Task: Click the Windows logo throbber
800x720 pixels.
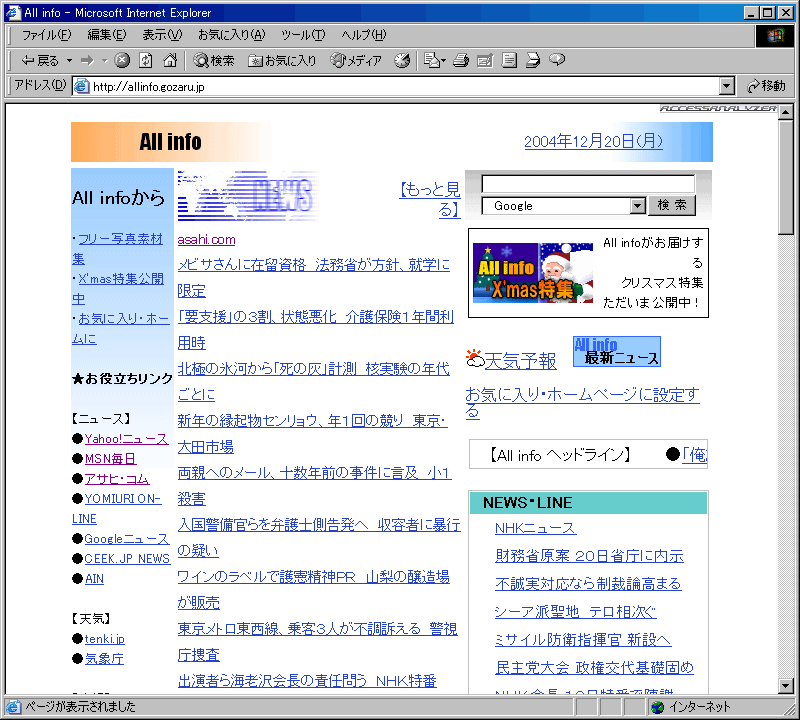Action: pos(774,35)
